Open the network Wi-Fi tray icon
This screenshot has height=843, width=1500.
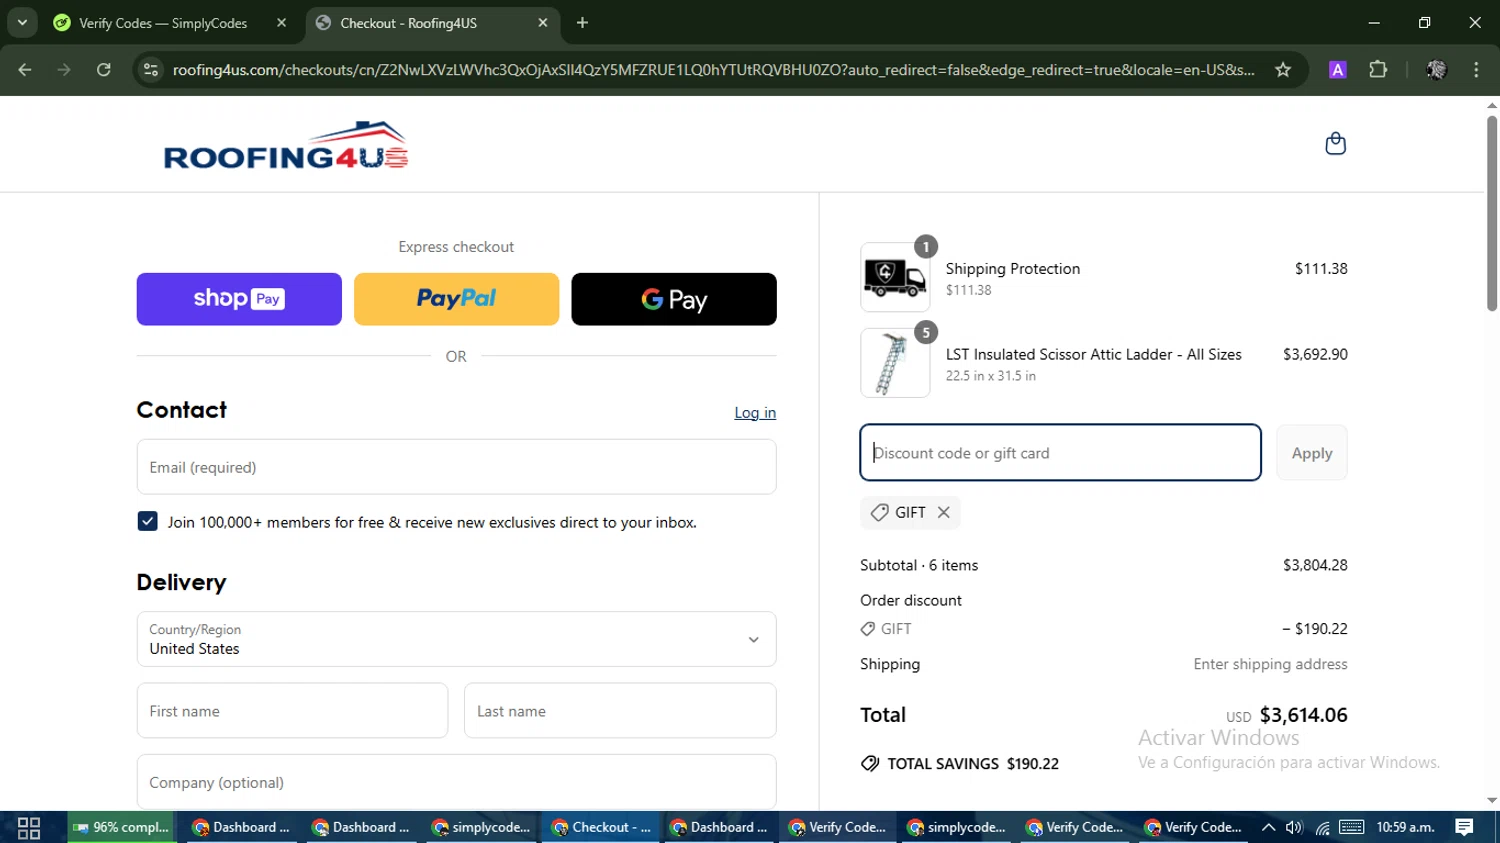1322,827
